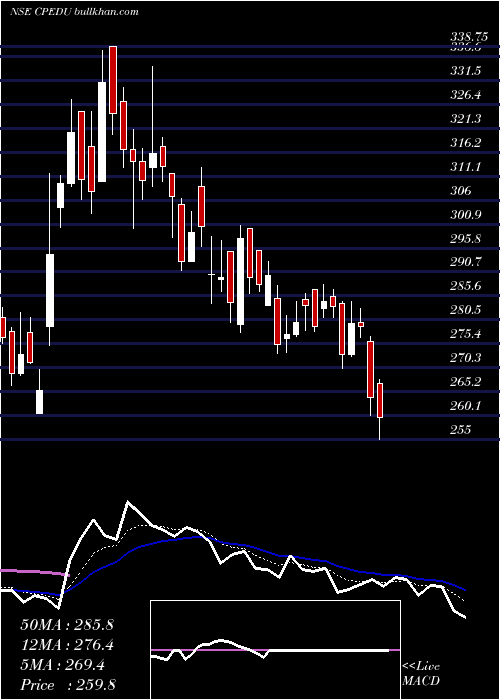Click the Price : 259.8 readout
500x700 pixels.
pyautogui.click(x=68, y=685)
